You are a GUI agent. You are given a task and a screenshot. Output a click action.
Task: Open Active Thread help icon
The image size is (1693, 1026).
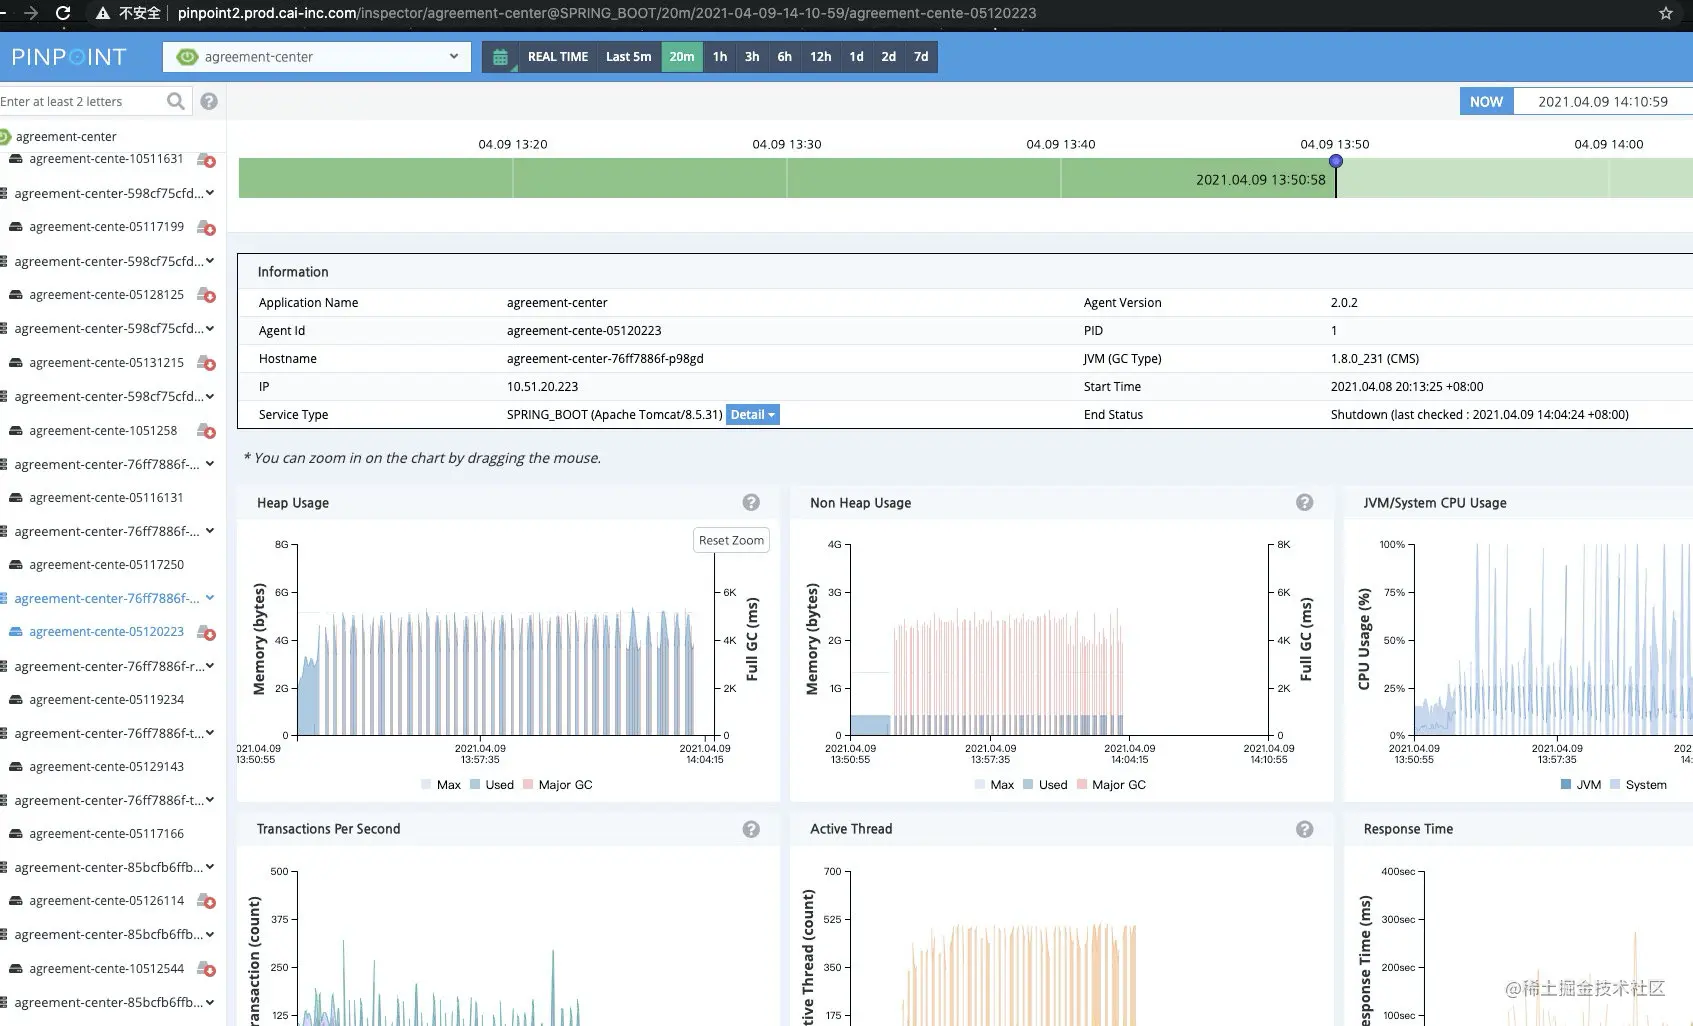(x=1304, y=829)
